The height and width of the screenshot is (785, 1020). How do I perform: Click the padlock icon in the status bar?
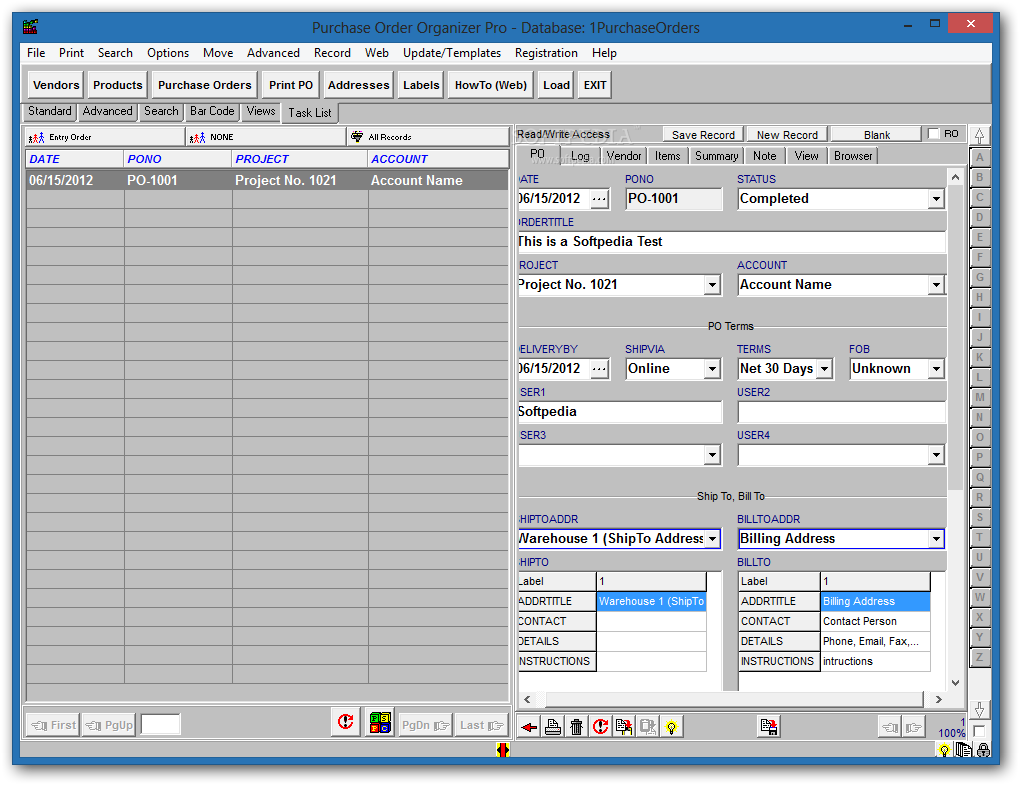pos(984,751)
